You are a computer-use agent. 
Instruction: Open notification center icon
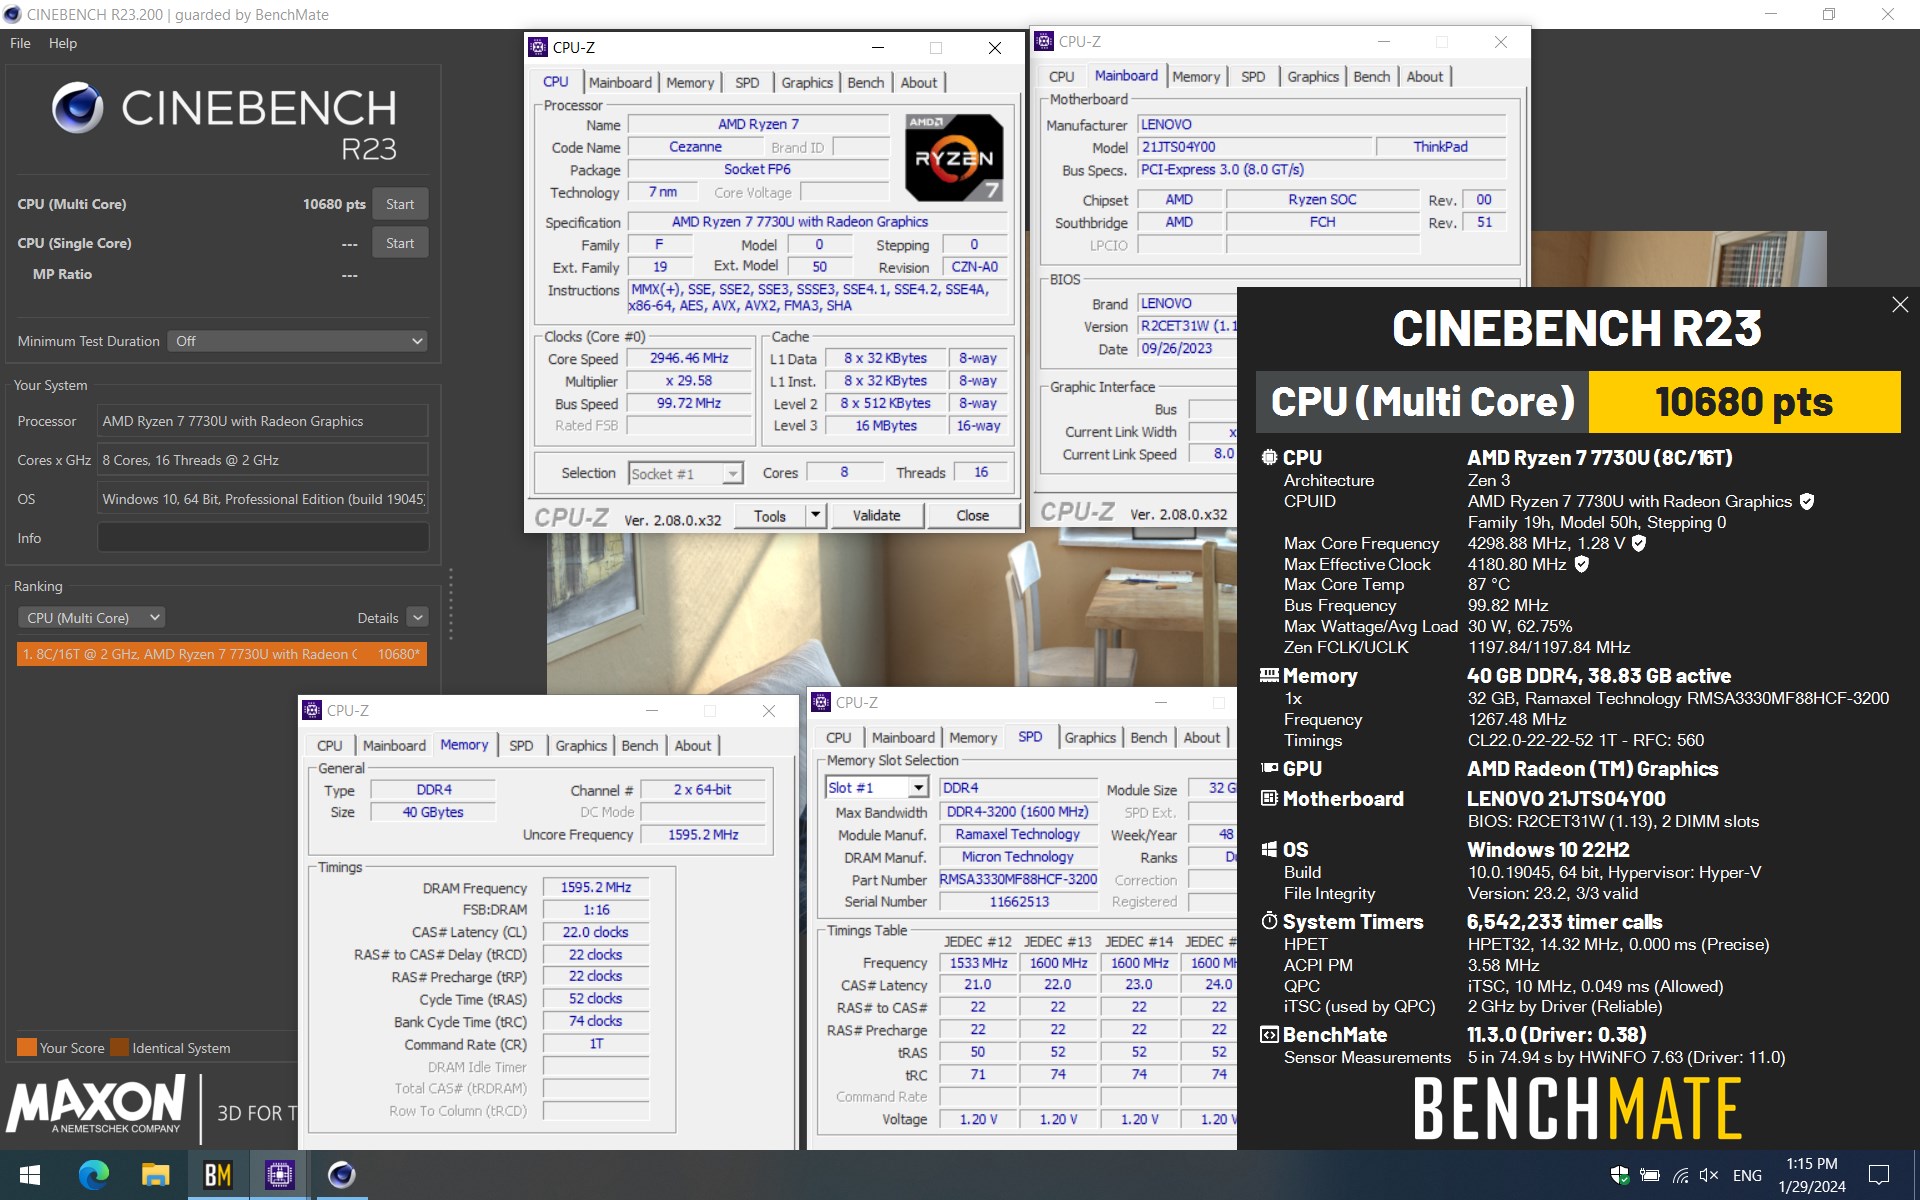pyautogui.click(x=1879, y=1175)
